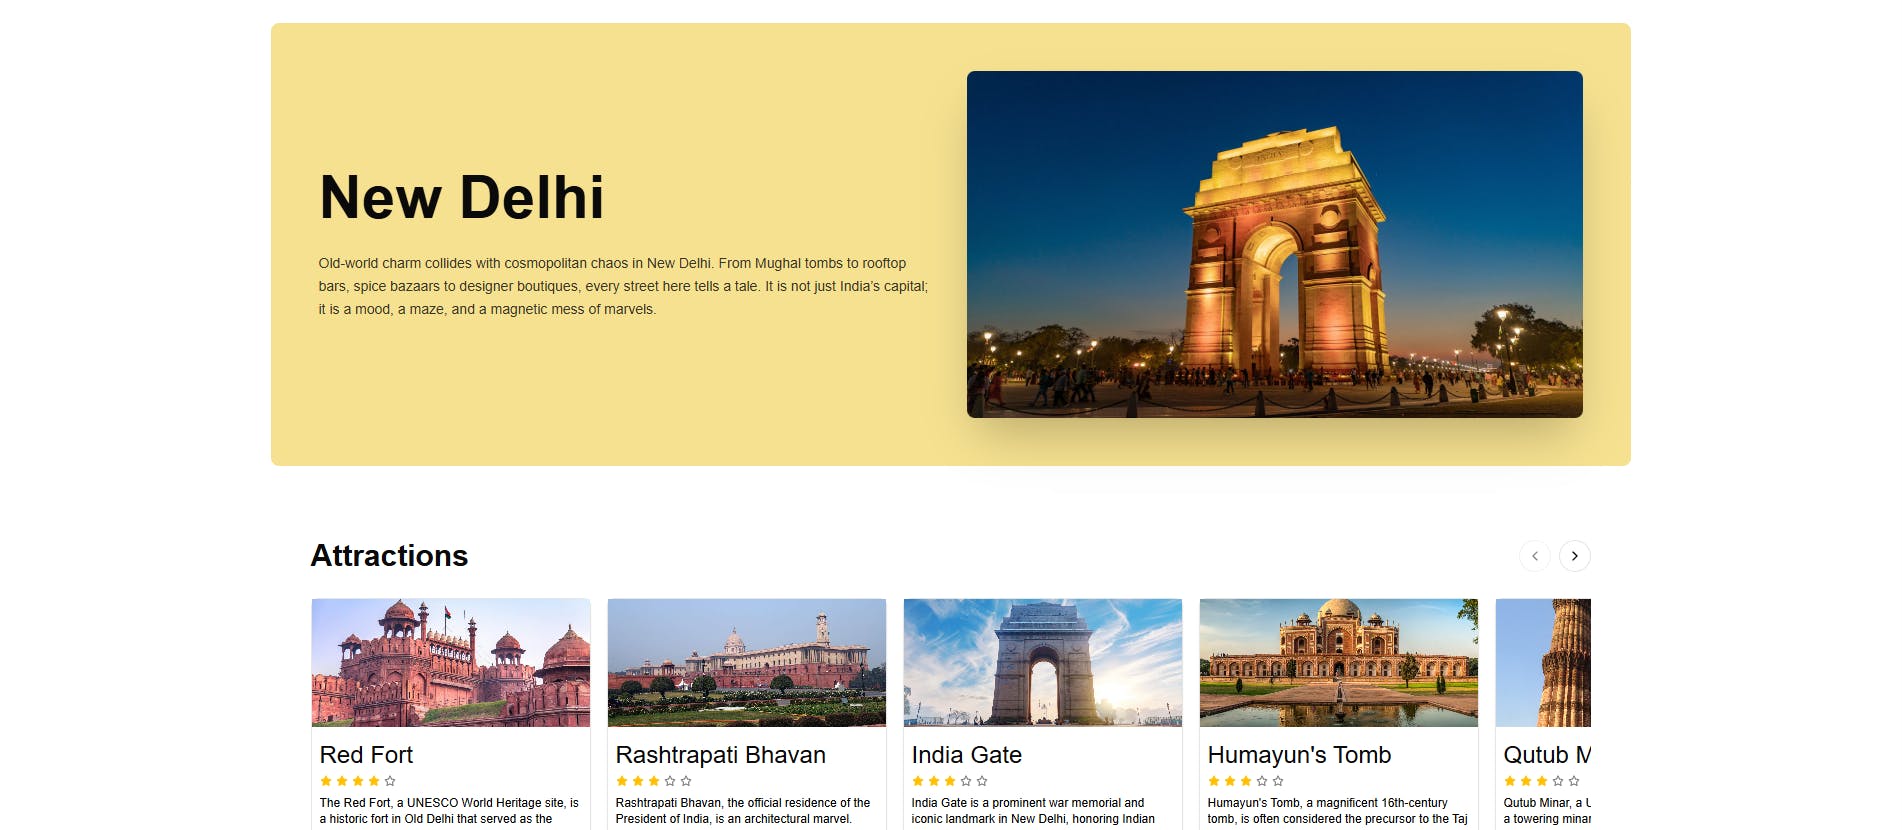This screenshot has width=1902, height=830.
Task: Open the Humayun's Tomb photo
Action: pos(1339,663)
